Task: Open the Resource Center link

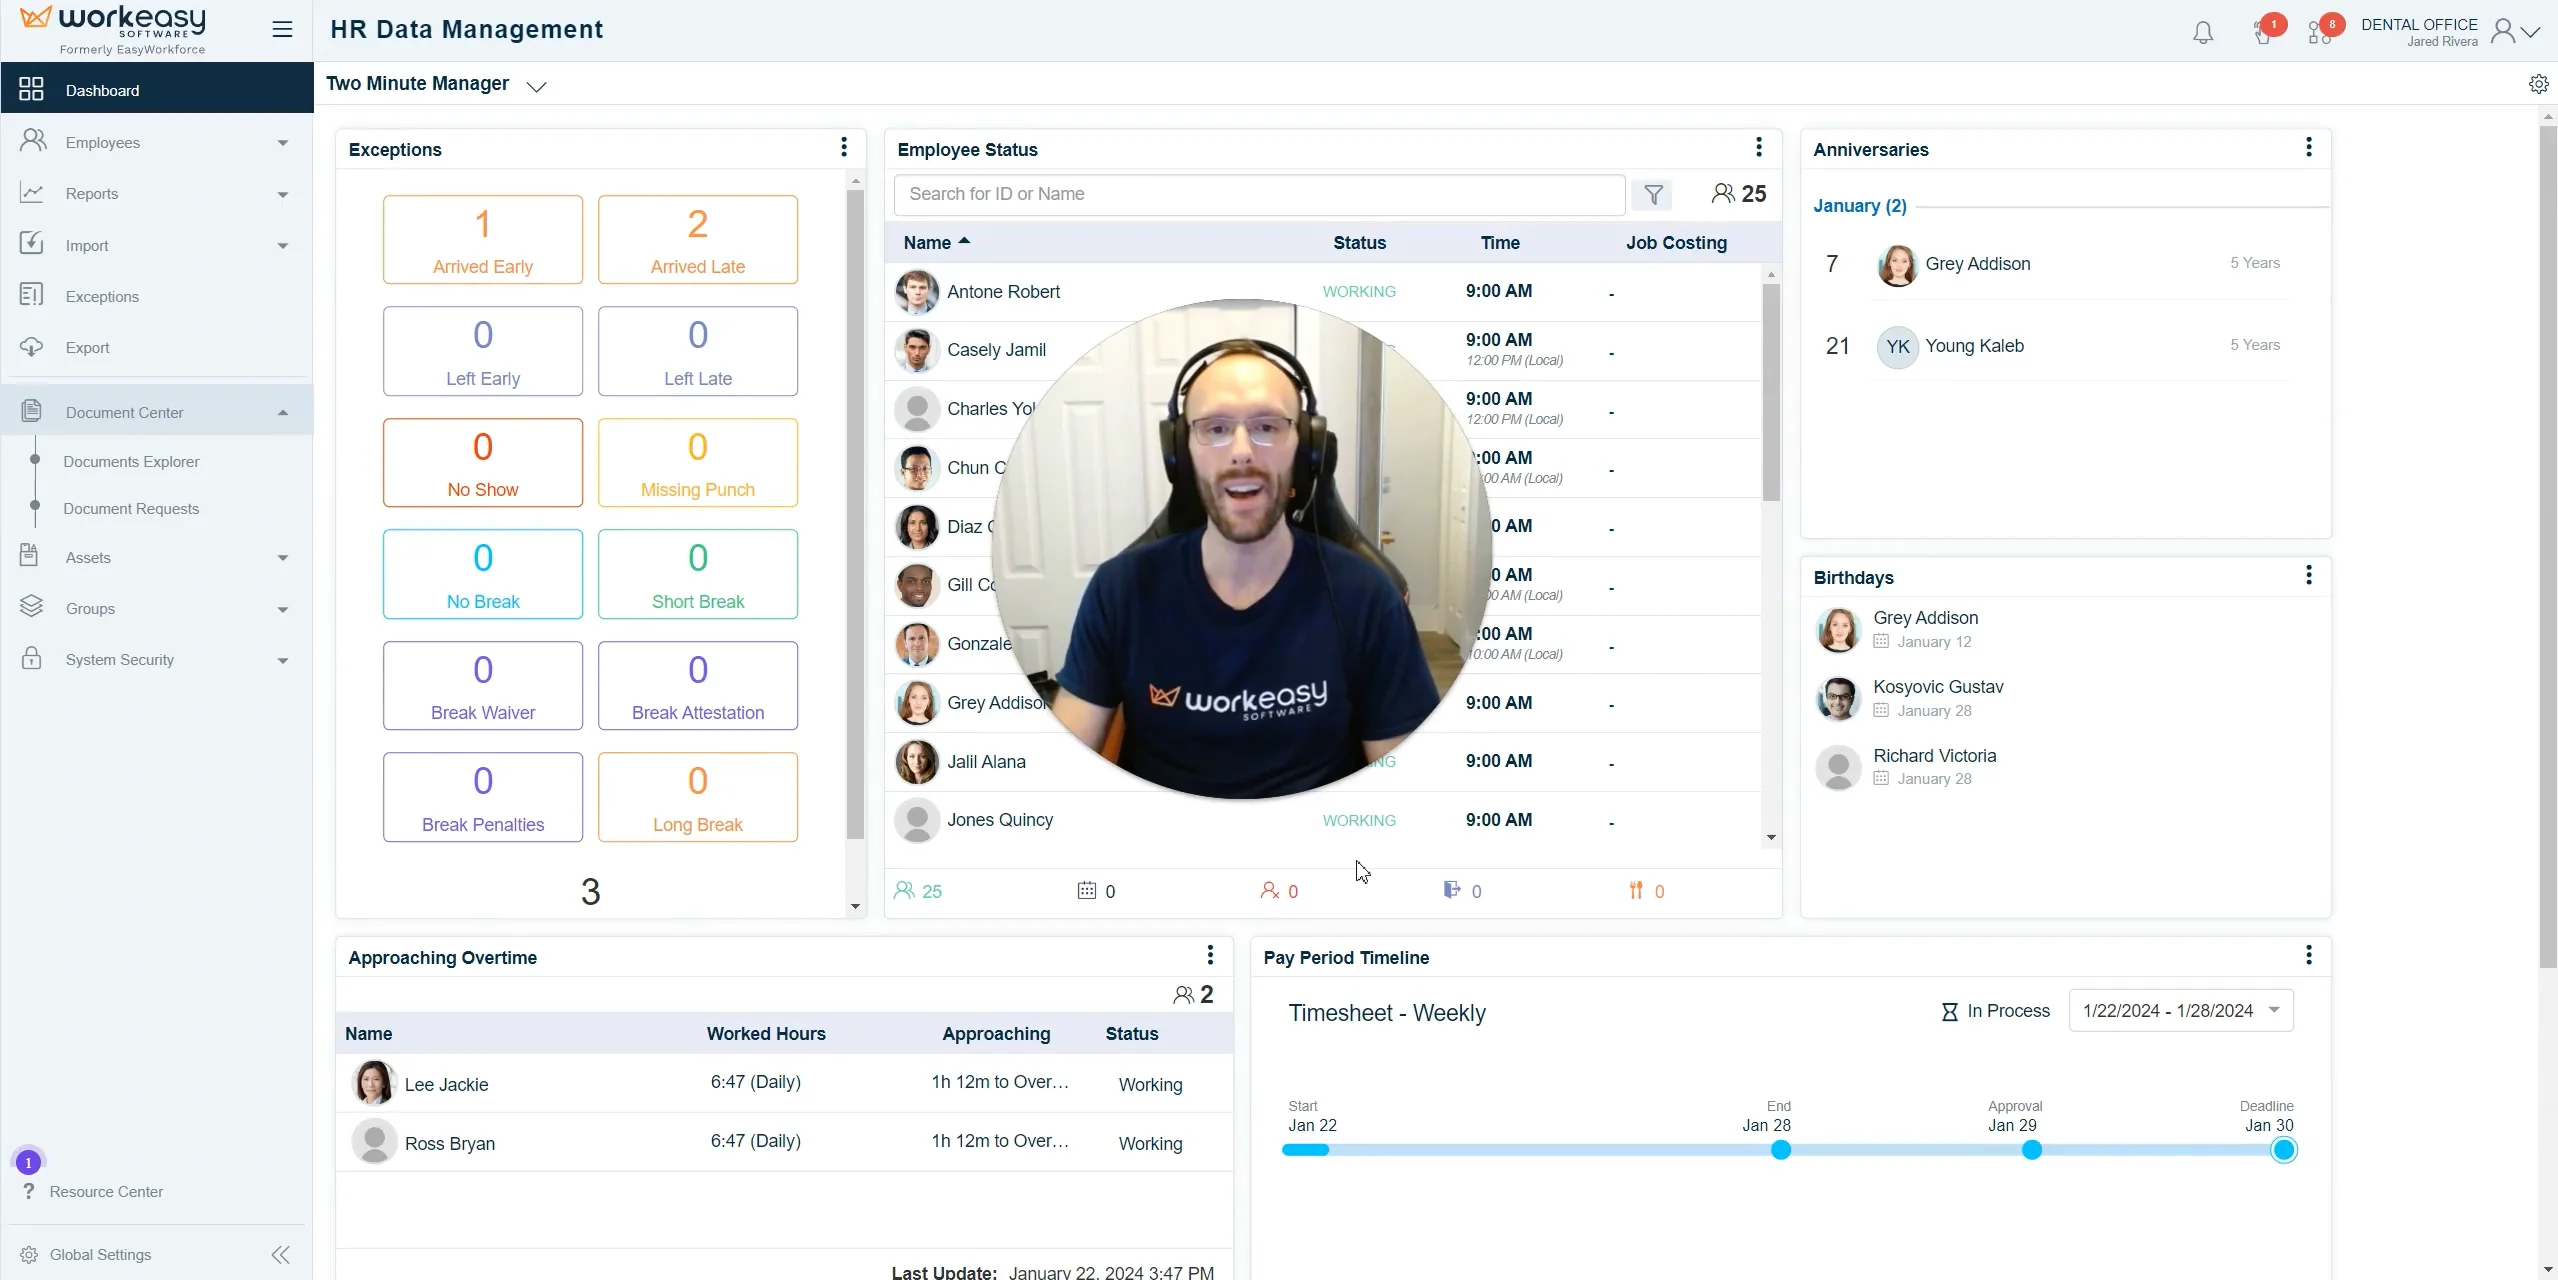Action: coord(106,1191)
